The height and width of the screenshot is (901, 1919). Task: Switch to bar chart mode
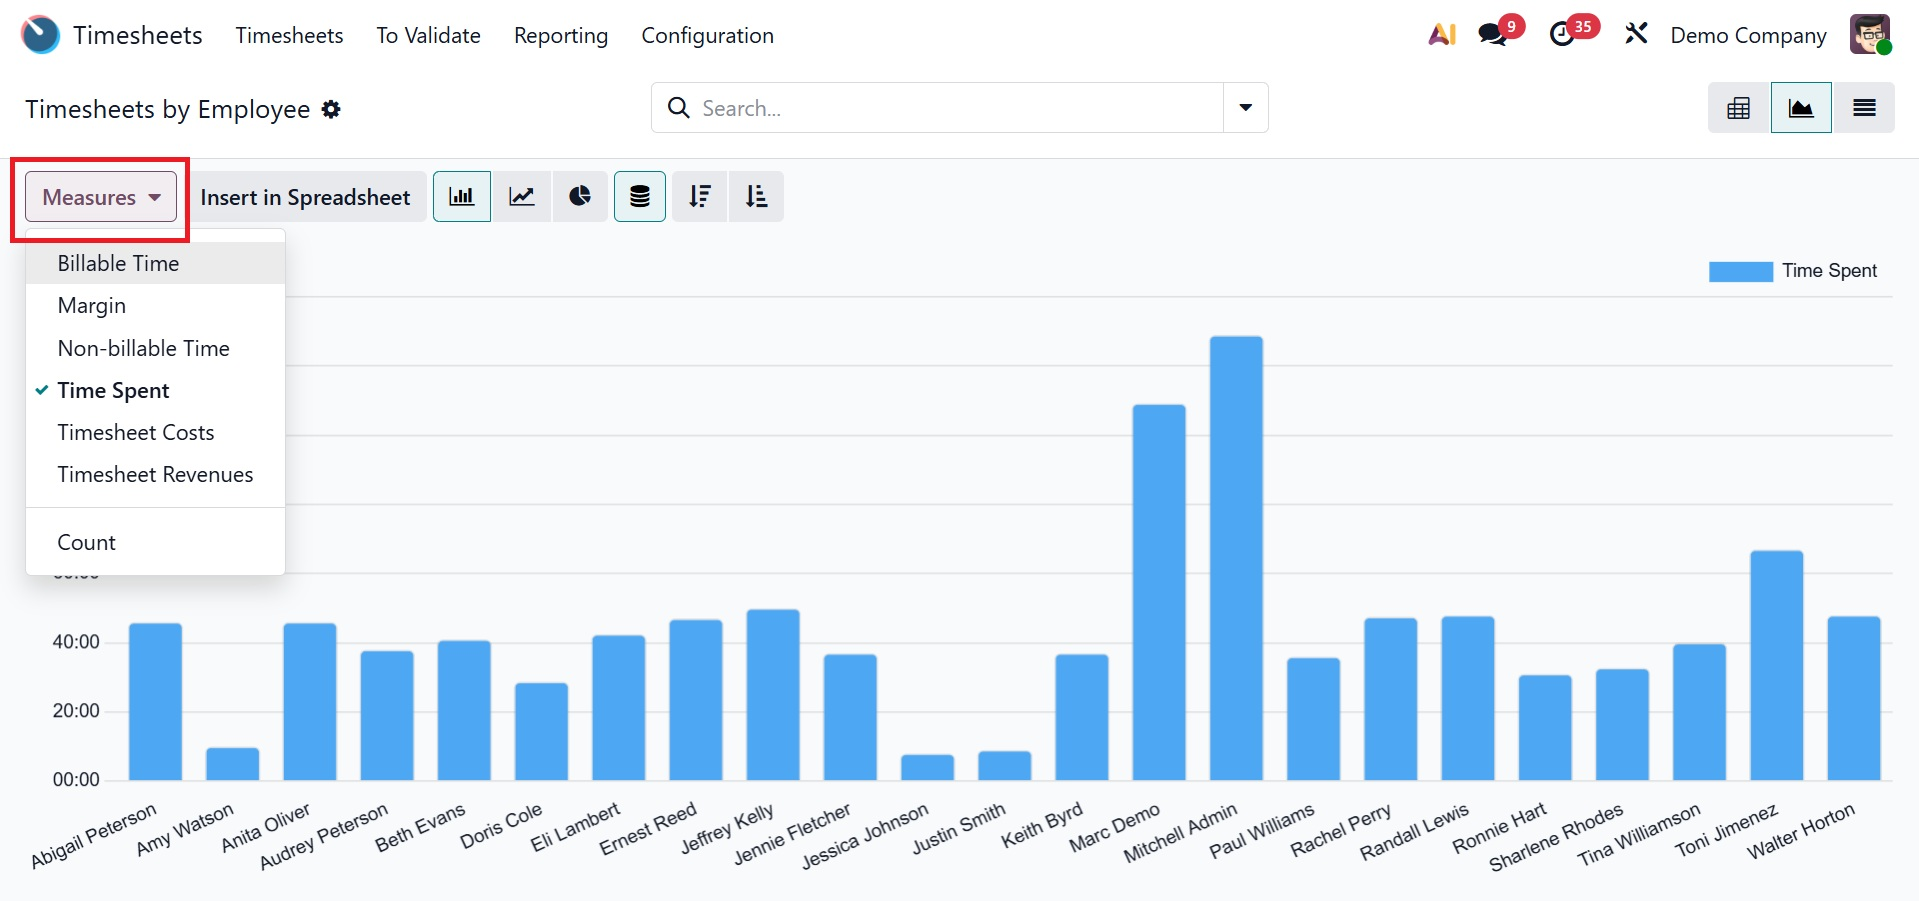tap(461, 197)
